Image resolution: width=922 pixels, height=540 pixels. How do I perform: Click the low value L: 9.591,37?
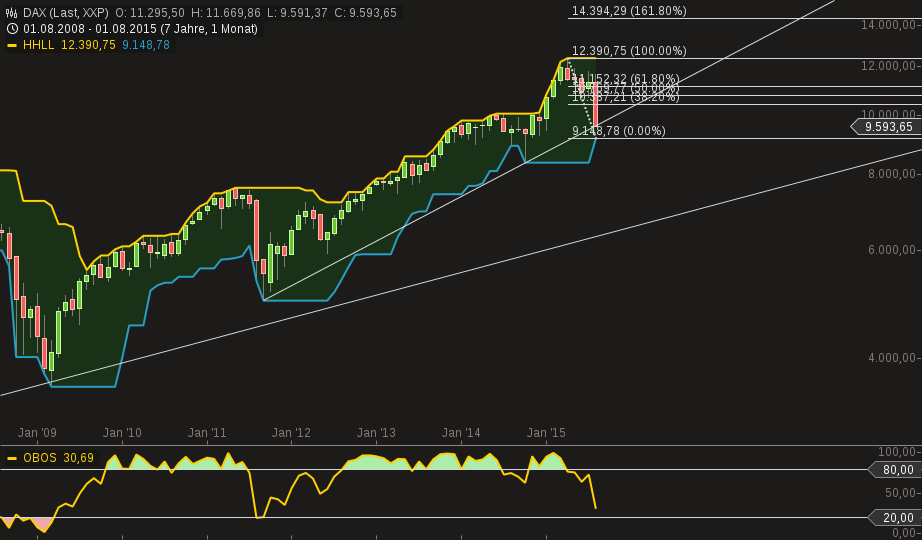(x=297, y=12)
